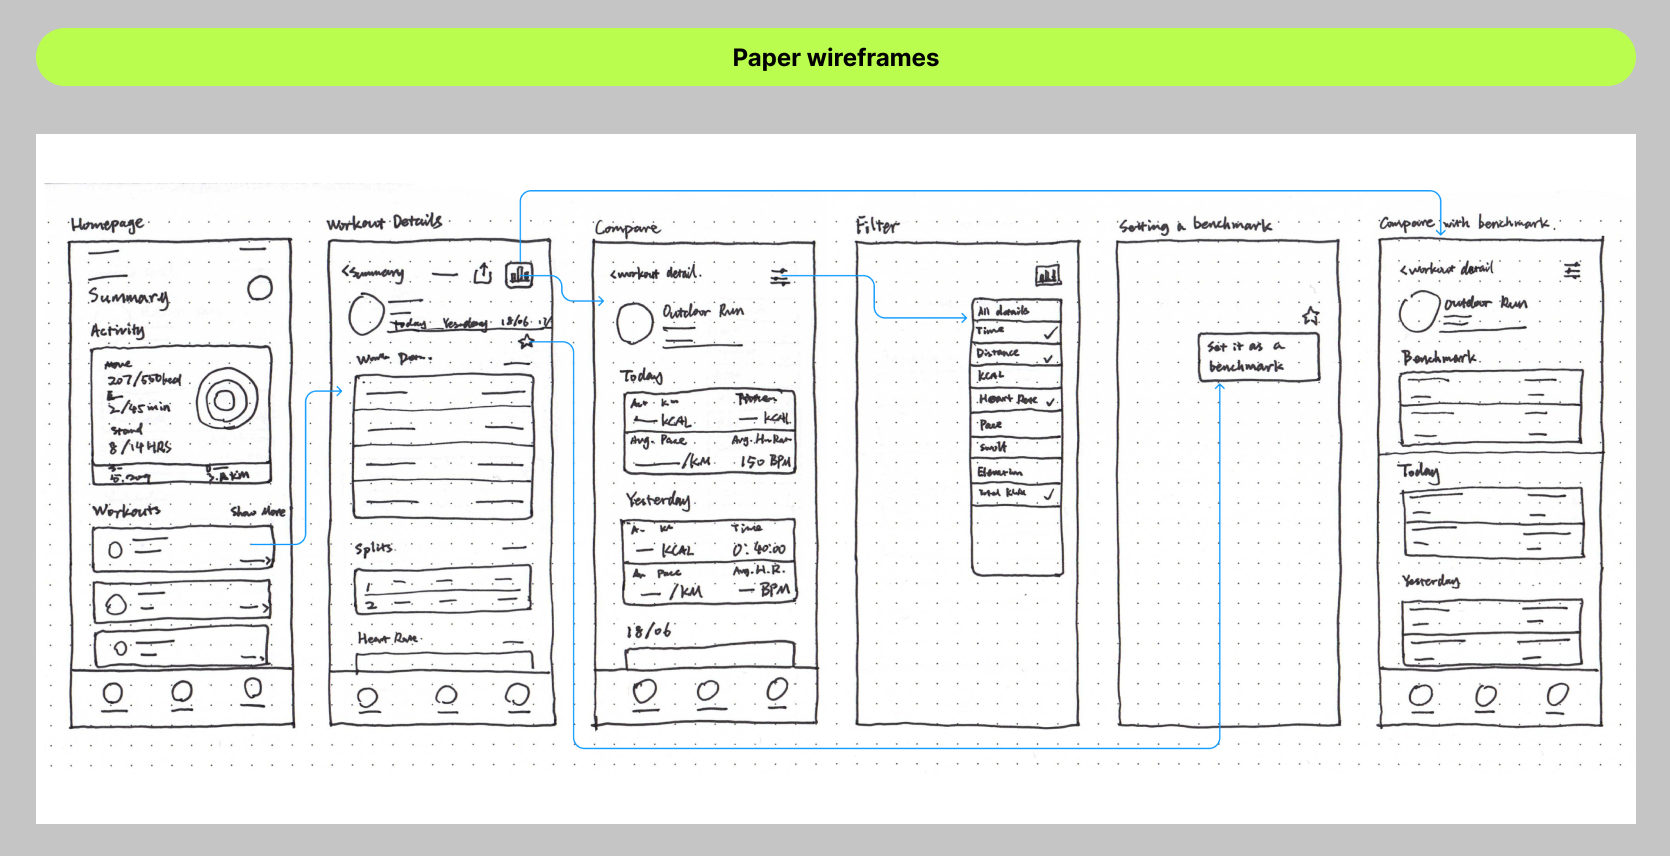Click the 'Paper wireframes' title banner

pyautogui.click(x=836, y=57)
